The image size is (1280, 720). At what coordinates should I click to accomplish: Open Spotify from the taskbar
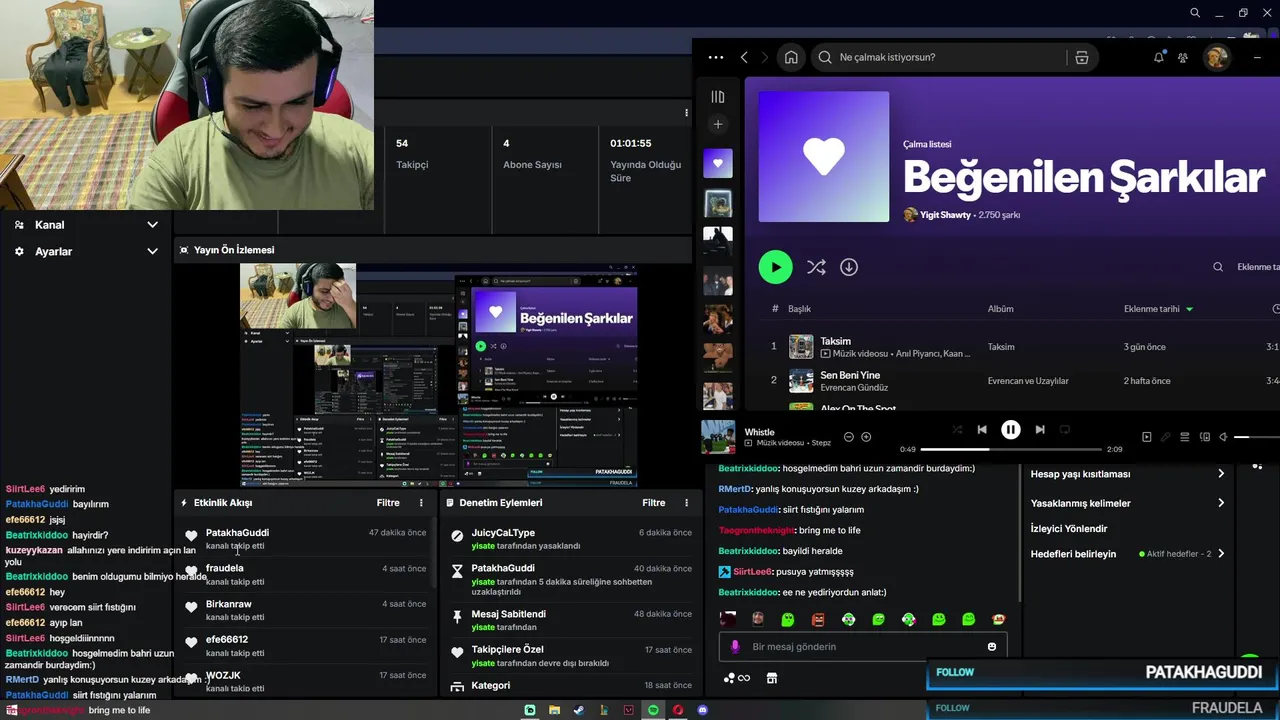click(x=654, y=710)
